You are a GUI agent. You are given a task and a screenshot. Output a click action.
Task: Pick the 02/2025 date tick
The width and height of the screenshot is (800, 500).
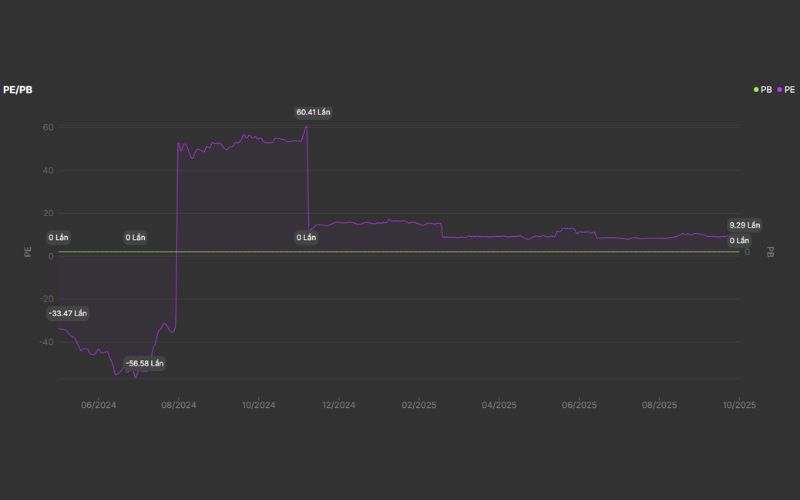pos(419,405)
